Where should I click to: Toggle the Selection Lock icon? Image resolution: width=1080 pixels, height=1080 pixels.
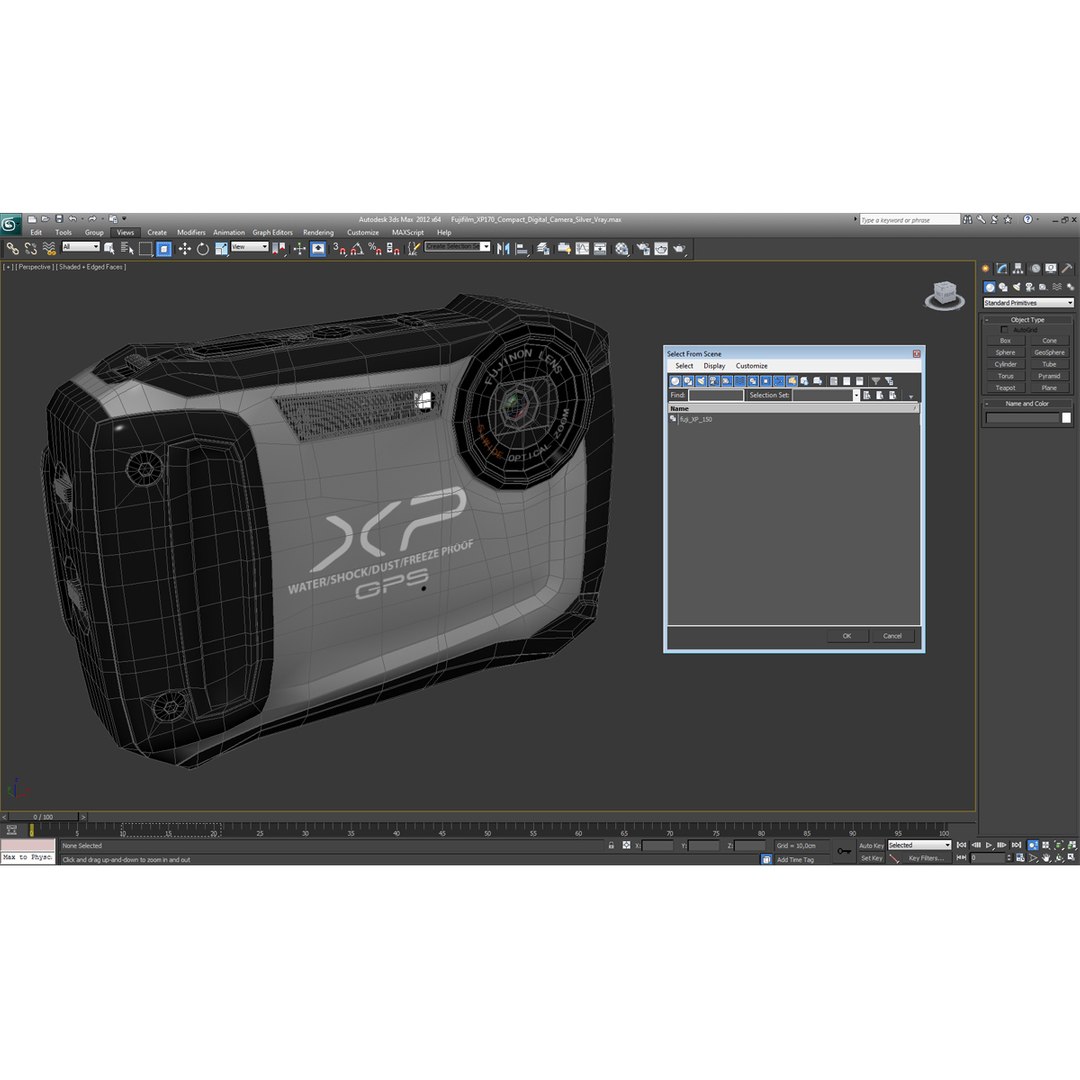pyautogui.click(x=611, y=845)
